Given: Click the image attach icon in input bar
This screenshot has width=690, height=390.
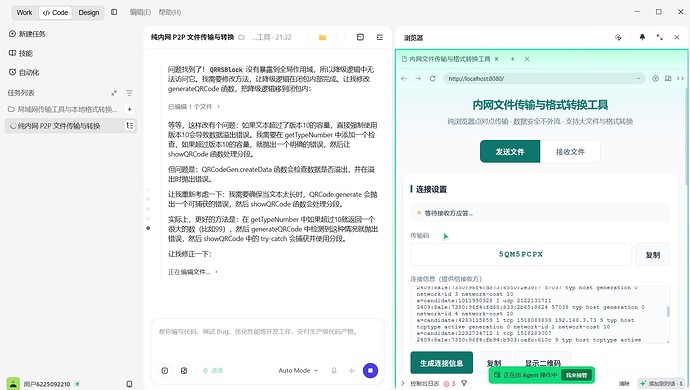Looking at the screenshot, I should click(184, 371).
